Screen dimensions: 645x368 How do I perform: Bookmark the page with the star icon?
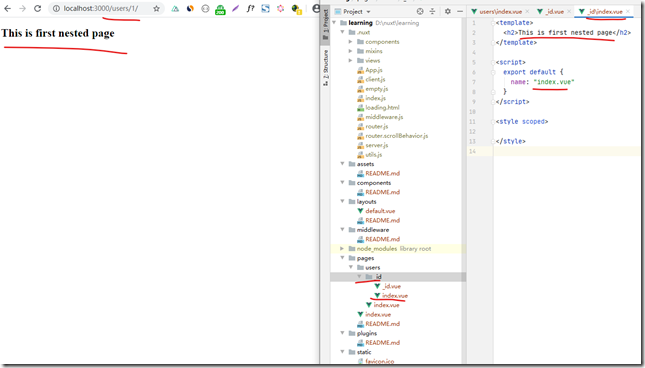point(156,9)
